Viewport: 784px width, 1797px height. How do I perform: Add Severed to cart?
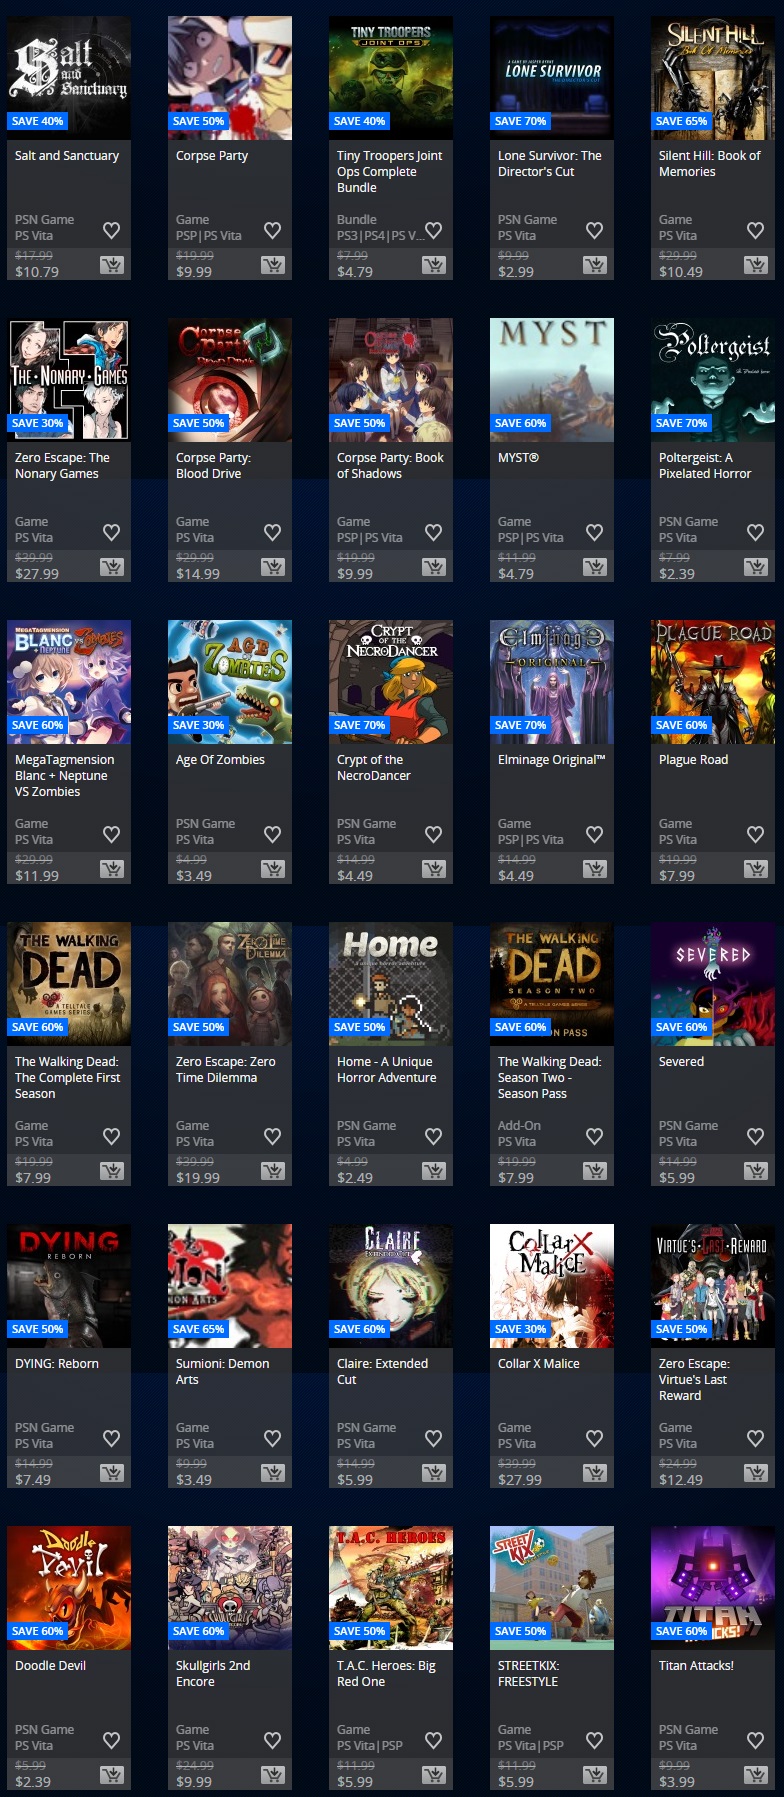pos(756,1171)
